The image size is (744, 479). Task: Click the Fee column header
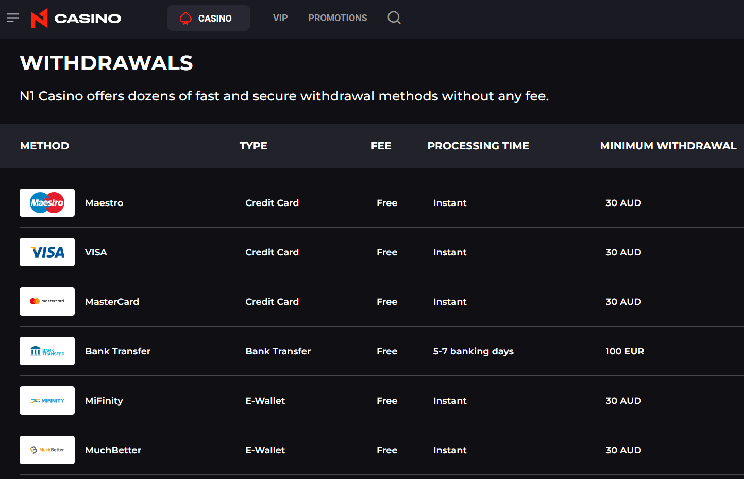pos(381,146)
